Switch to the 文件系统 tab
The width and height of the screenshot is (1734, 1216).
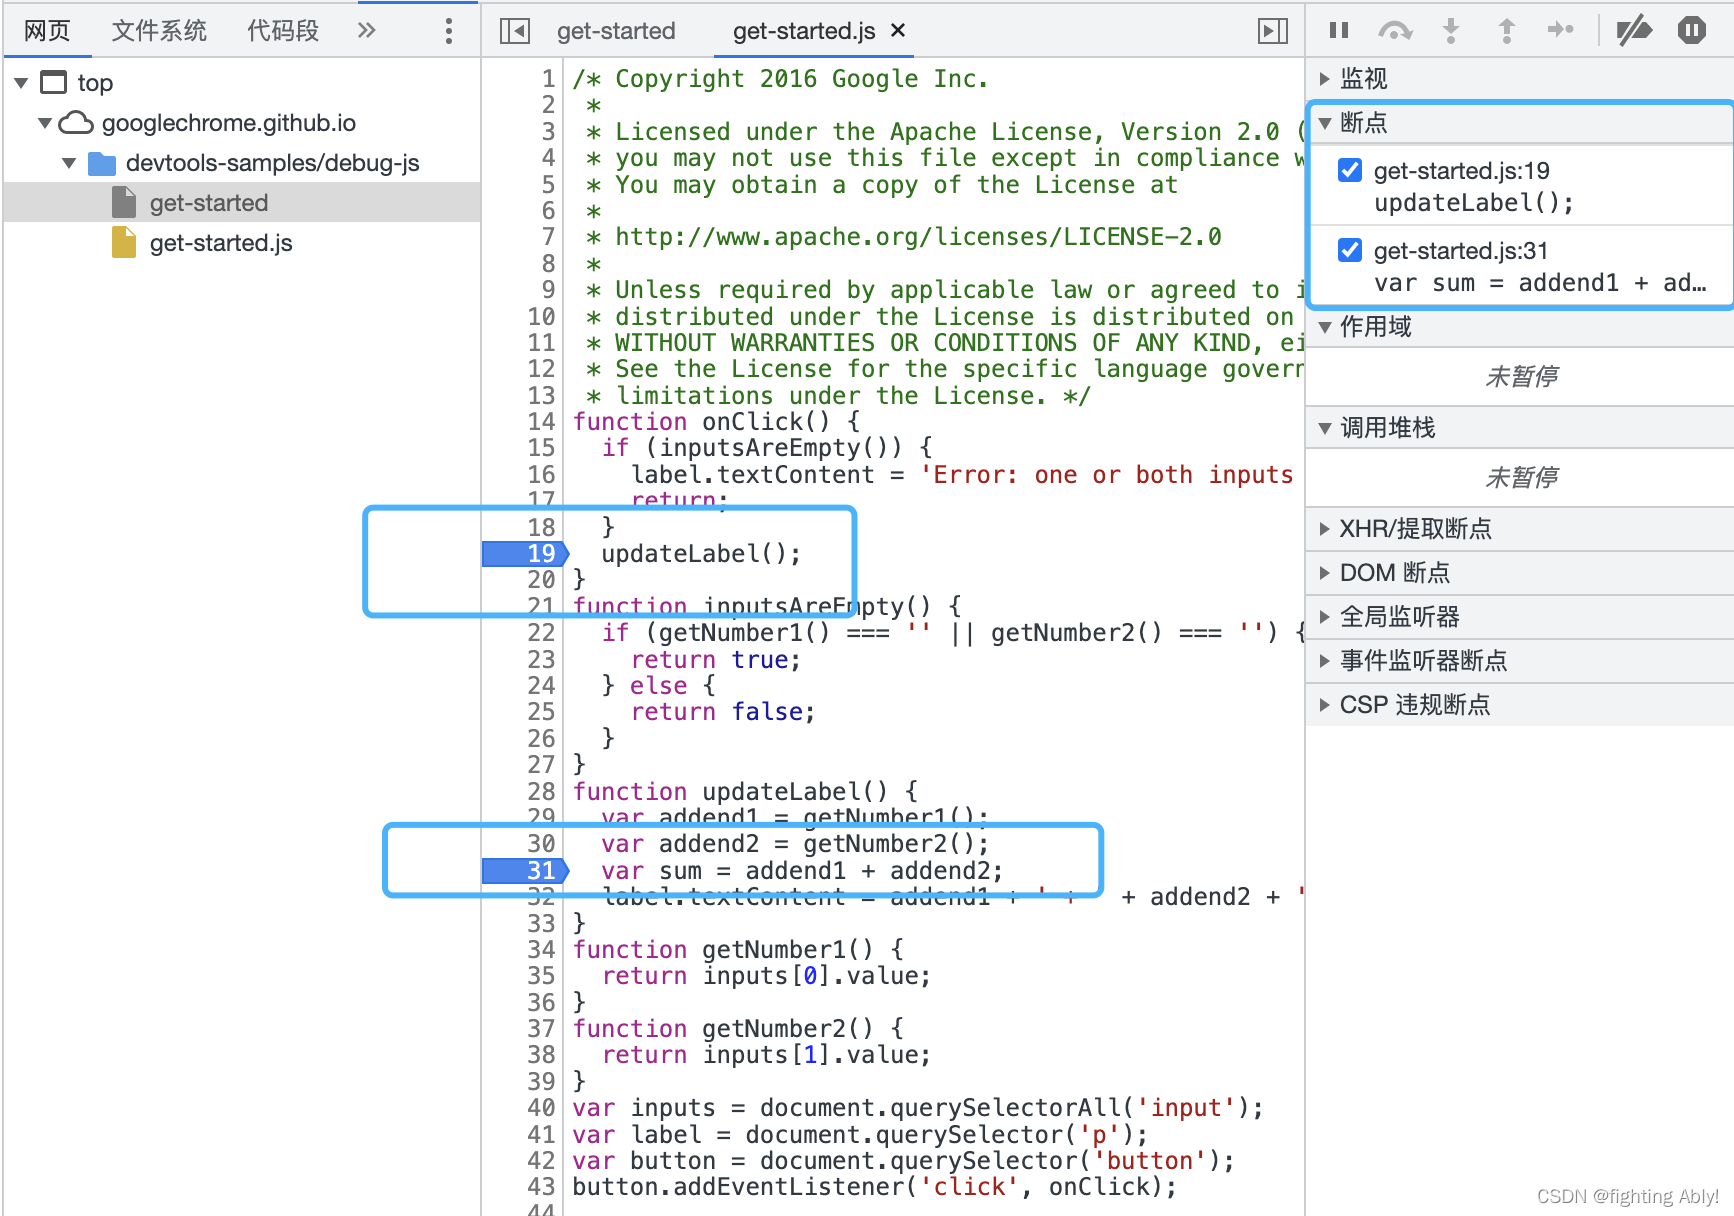pyautogui.click(x=160, y=31)
